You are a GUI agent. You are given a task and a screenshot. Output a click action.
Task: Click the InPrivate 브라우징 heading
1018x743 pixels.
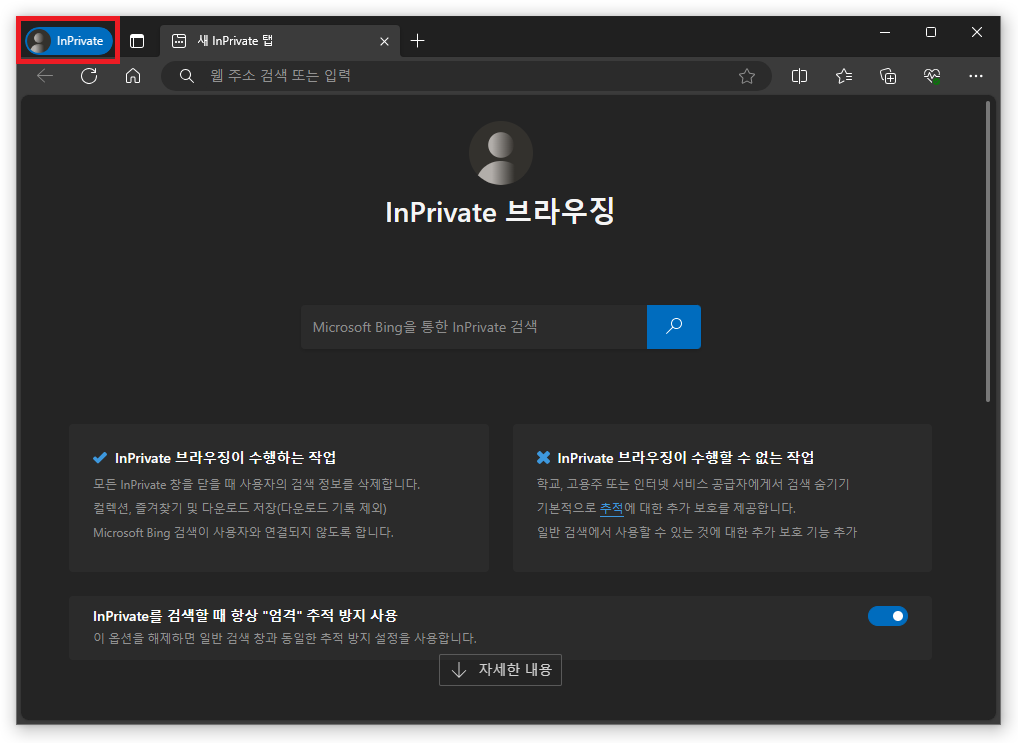coord(501,212)
